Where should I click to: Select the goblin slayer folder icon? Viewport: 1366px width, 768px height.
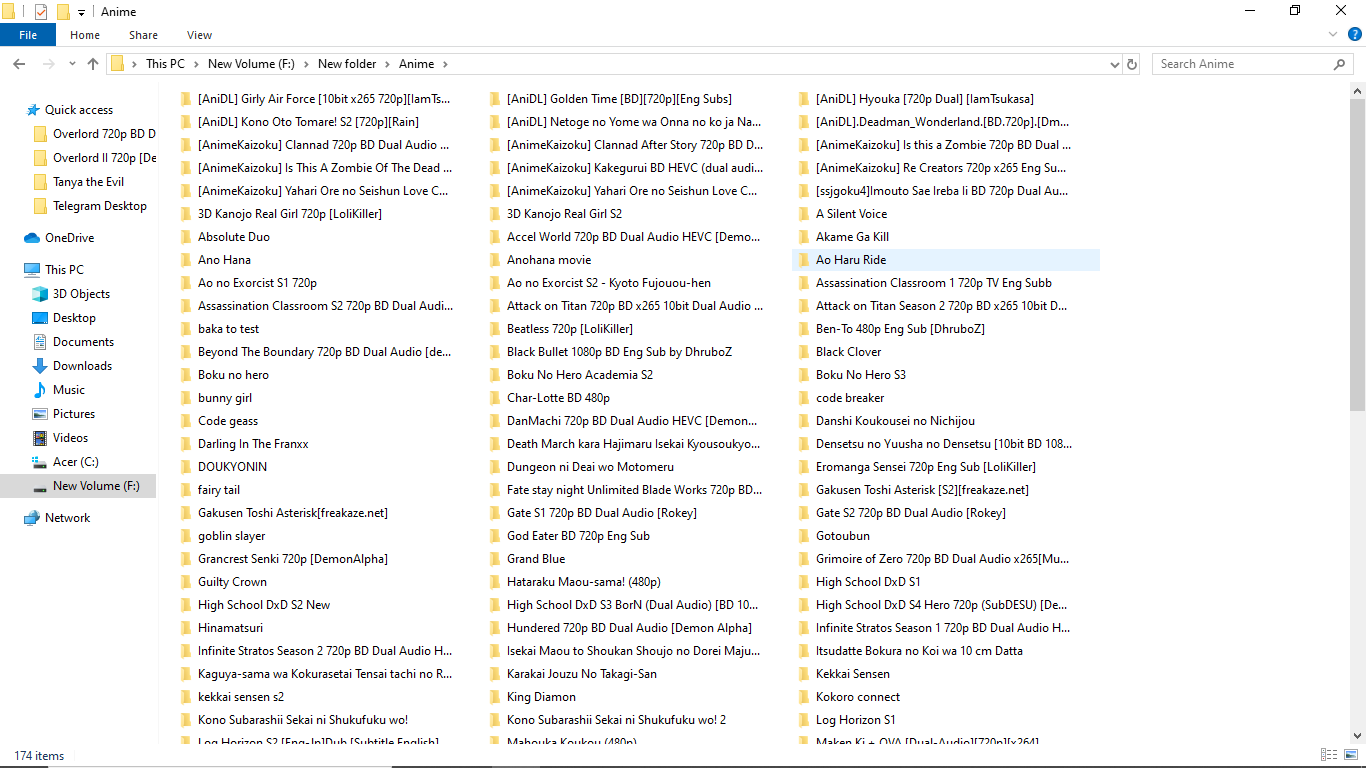point(186,536)
